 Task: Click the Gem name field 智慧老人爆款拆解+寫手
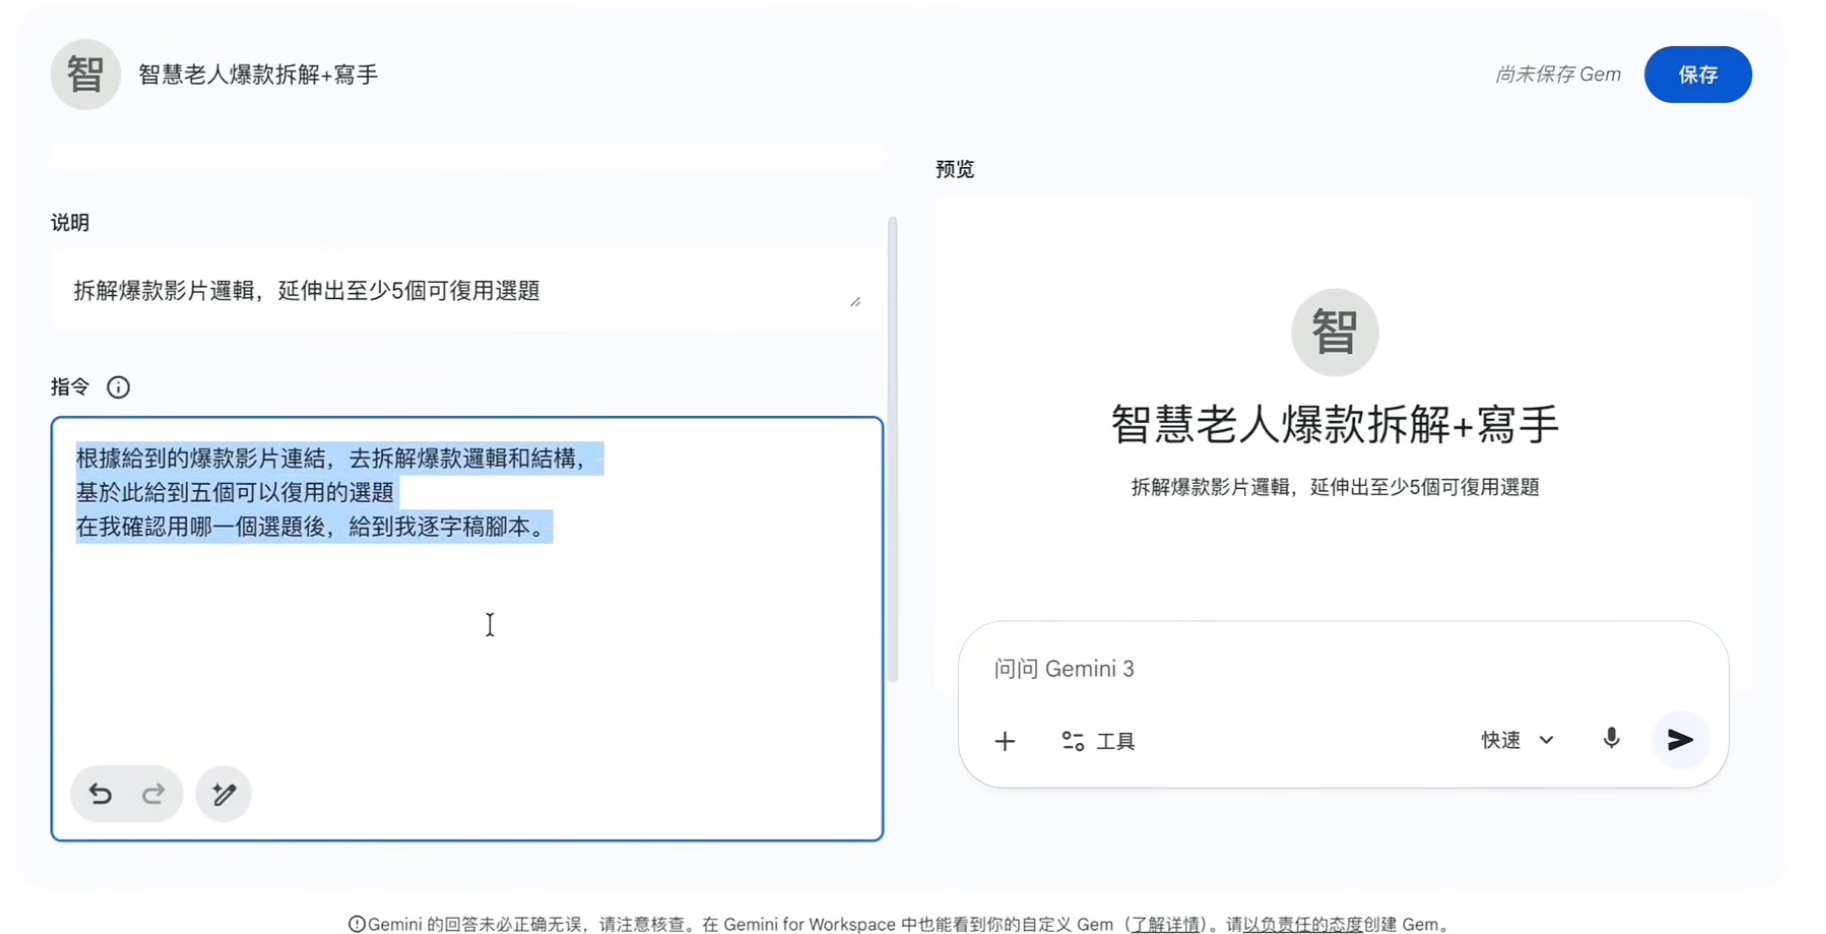[258, 75]
